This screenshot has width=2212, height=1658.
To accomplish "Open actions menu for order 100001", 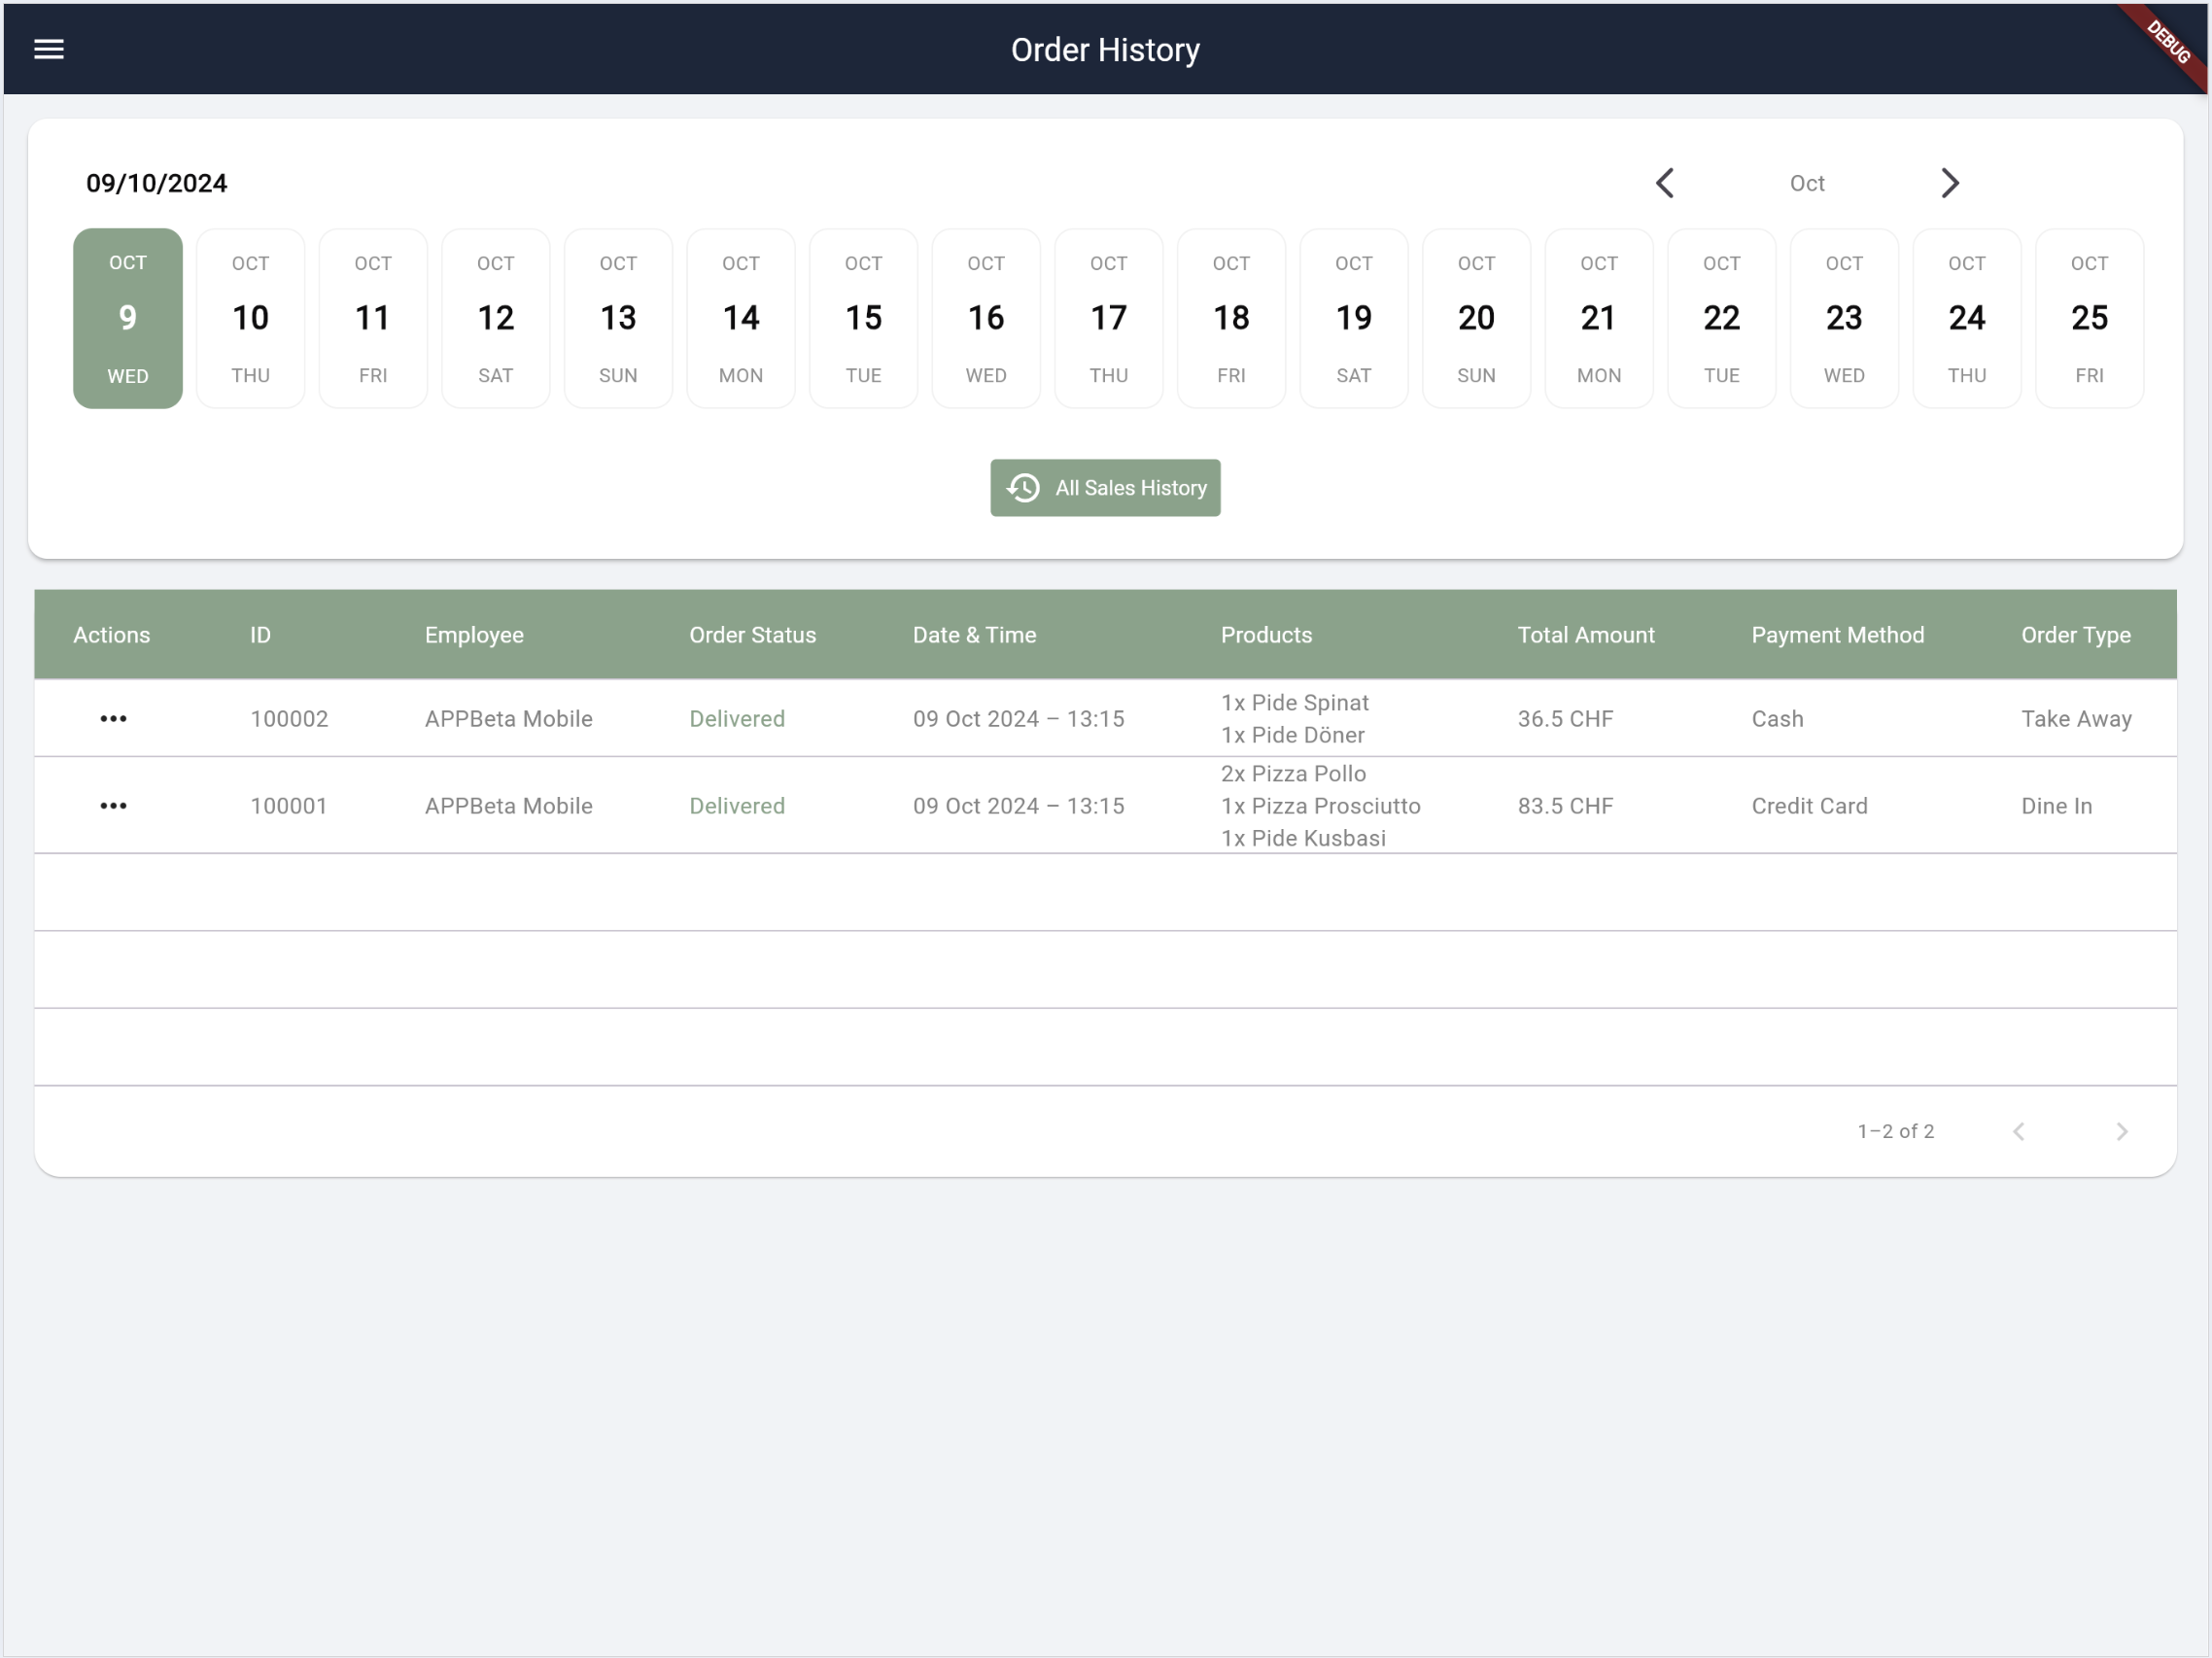I will pyautogui.click(x=113, y=806).
